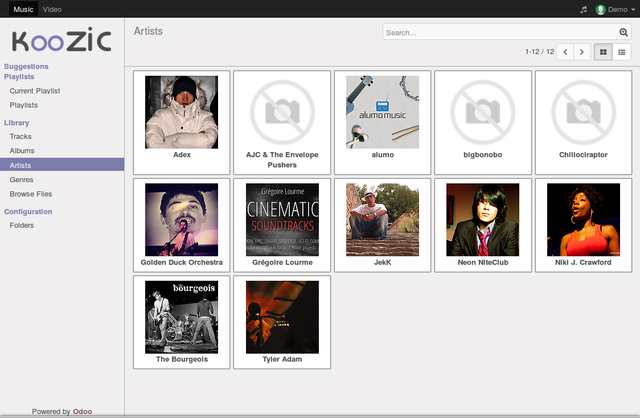This screenshot has height=418, width=640.
Task: Click the Artists page heading
Action: click(148, 31)
